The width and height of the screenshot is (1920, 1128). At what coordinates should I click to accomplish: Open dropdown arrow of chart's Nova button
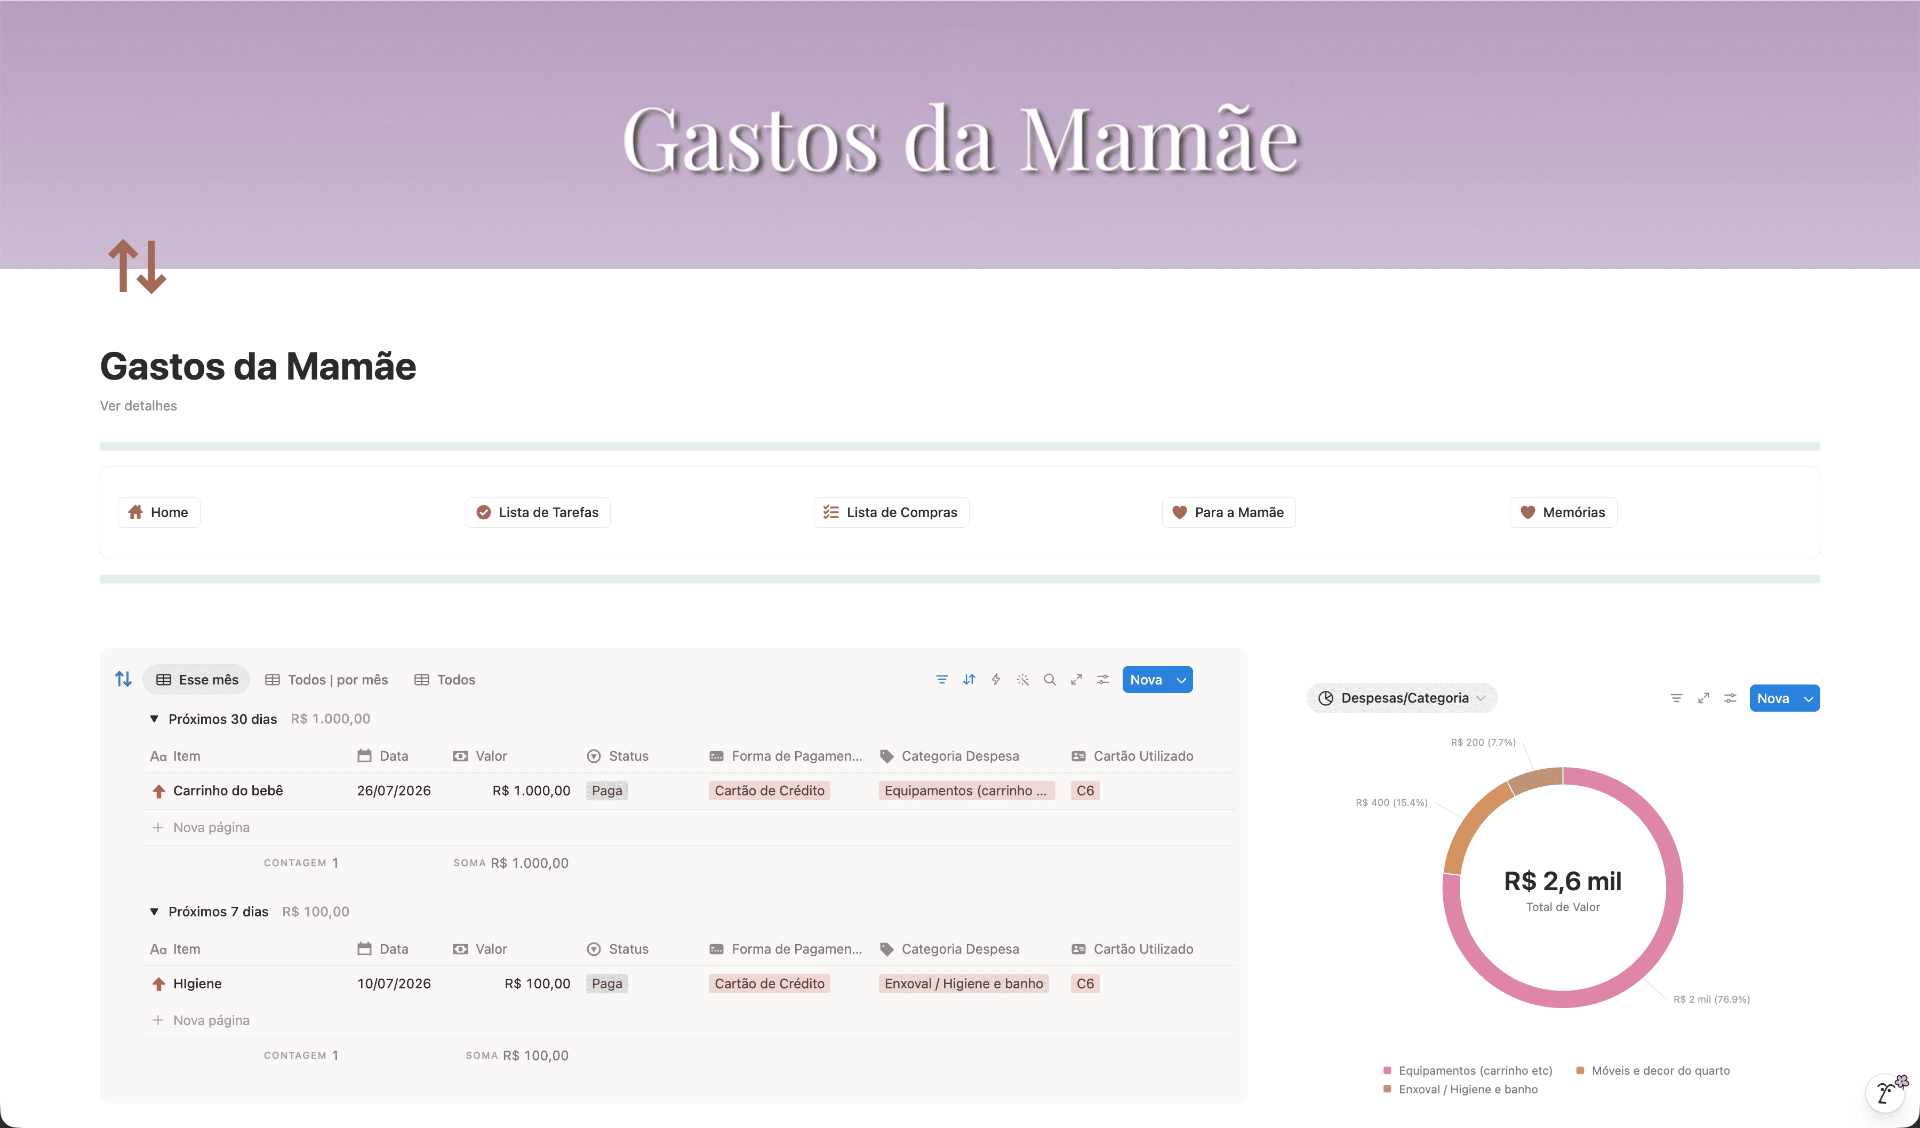click(1808, 699)
